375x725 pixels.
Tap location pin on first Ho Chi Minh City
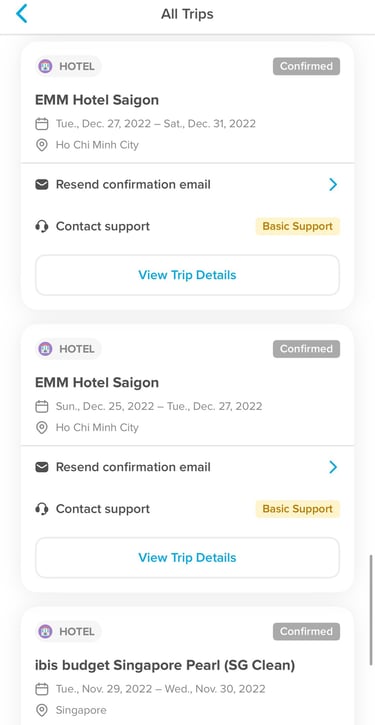[x=42, y=145]
